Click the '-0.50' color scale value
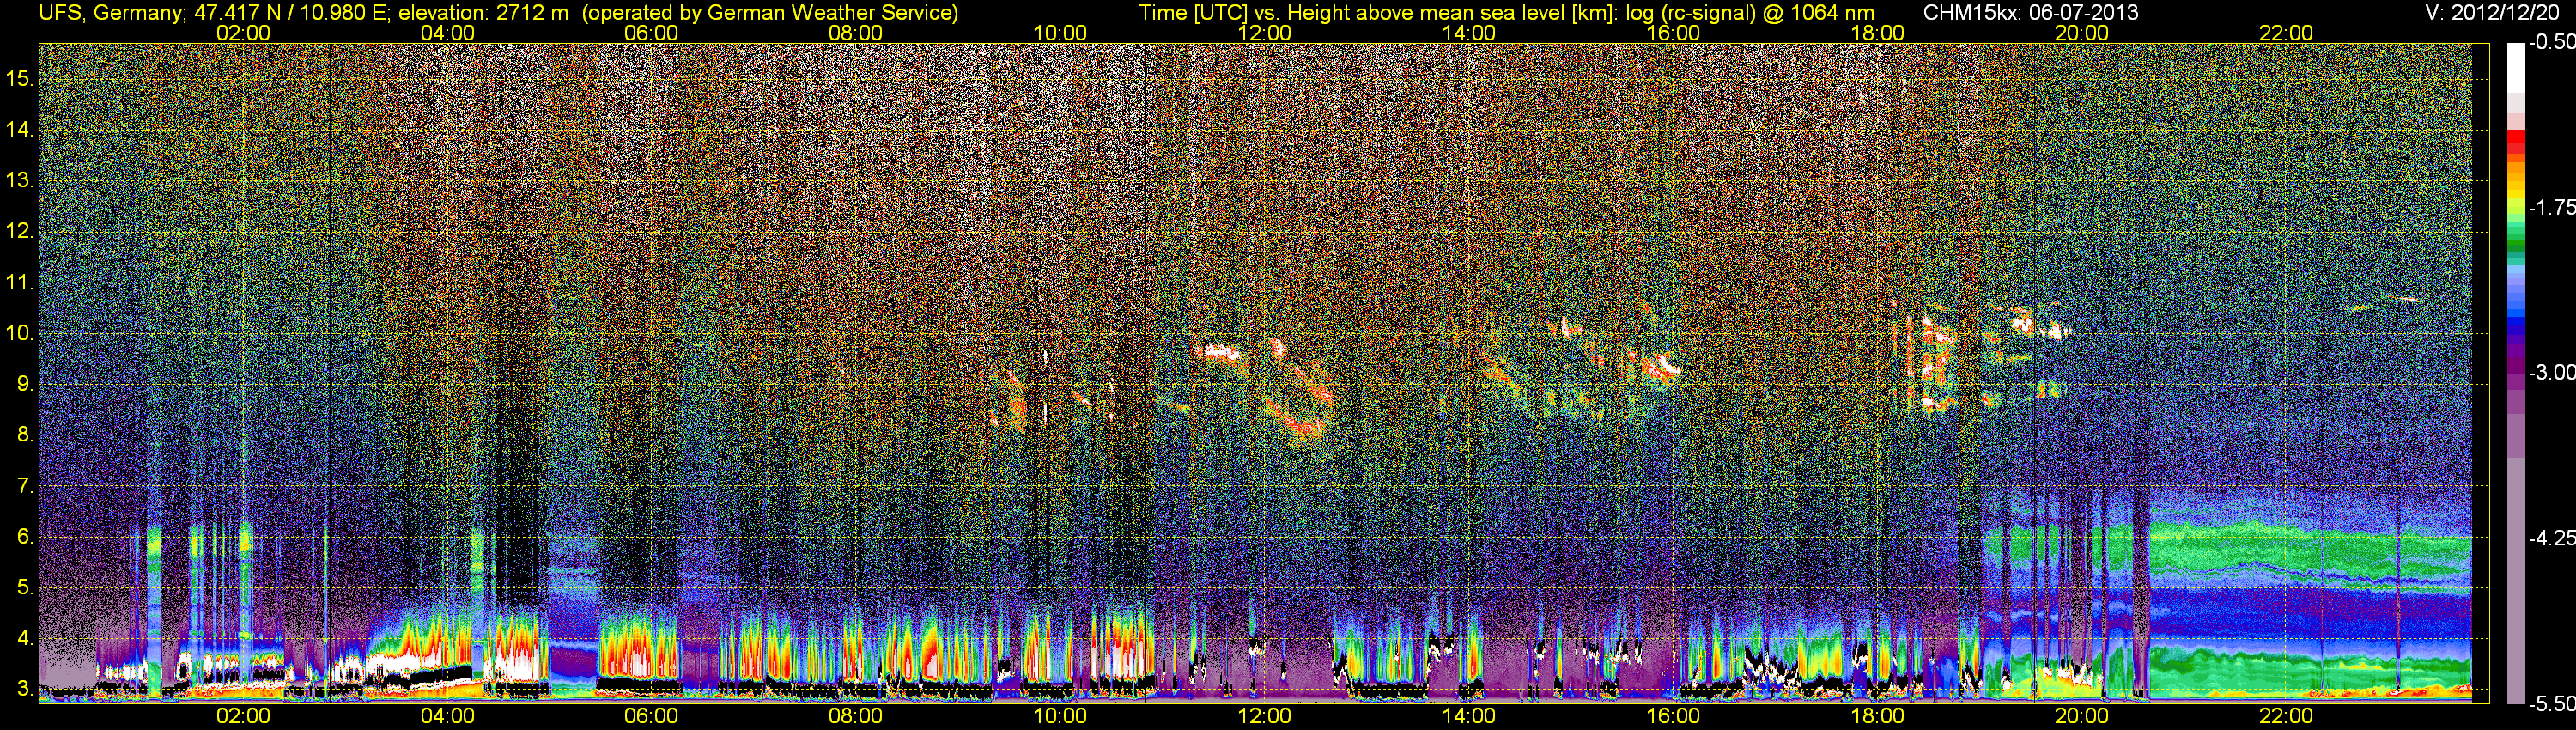 click(2551, 42)
